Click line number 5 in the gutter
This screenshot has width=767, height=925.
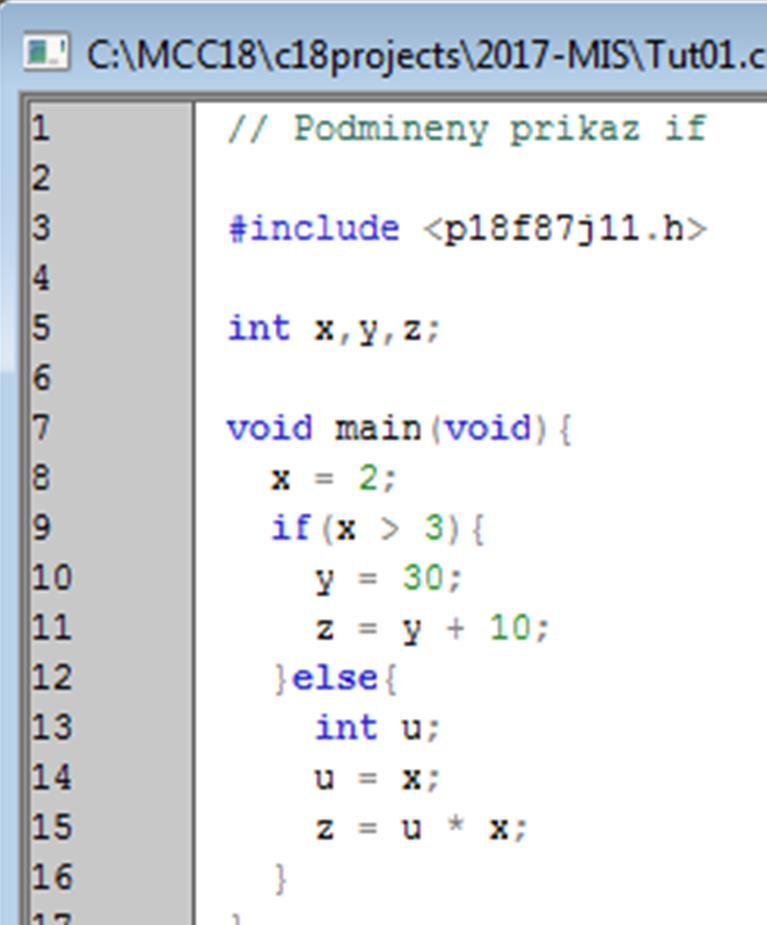tap(41, 327)
